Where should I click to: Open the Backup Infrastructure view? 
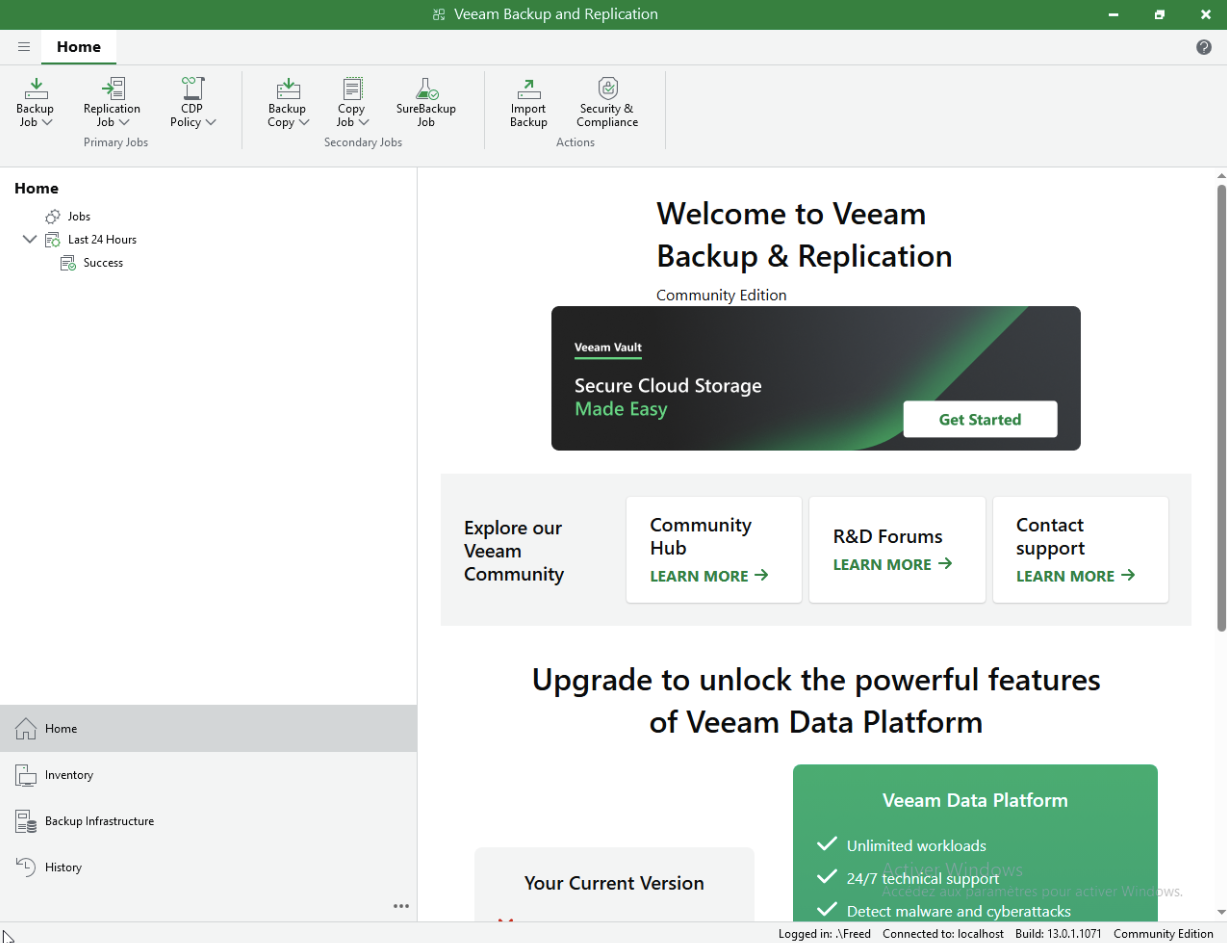pyautogui.click(x=99, y=821)
